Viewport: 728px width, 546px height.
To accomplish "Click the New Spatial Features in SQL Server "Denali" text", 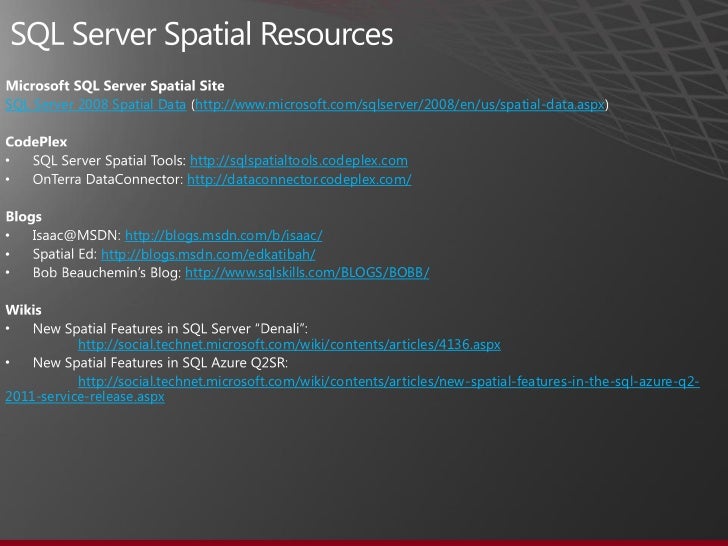I will coord(170,329).
